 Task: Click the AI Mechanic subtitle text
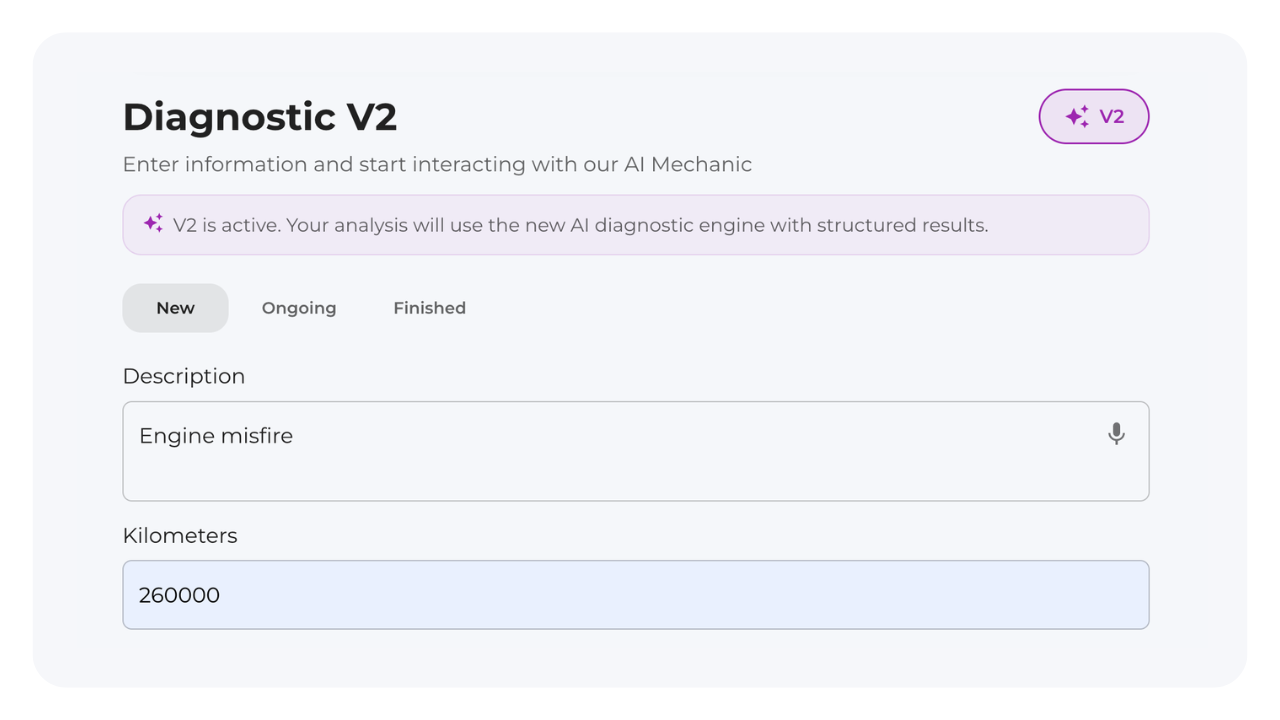point(437,164)
